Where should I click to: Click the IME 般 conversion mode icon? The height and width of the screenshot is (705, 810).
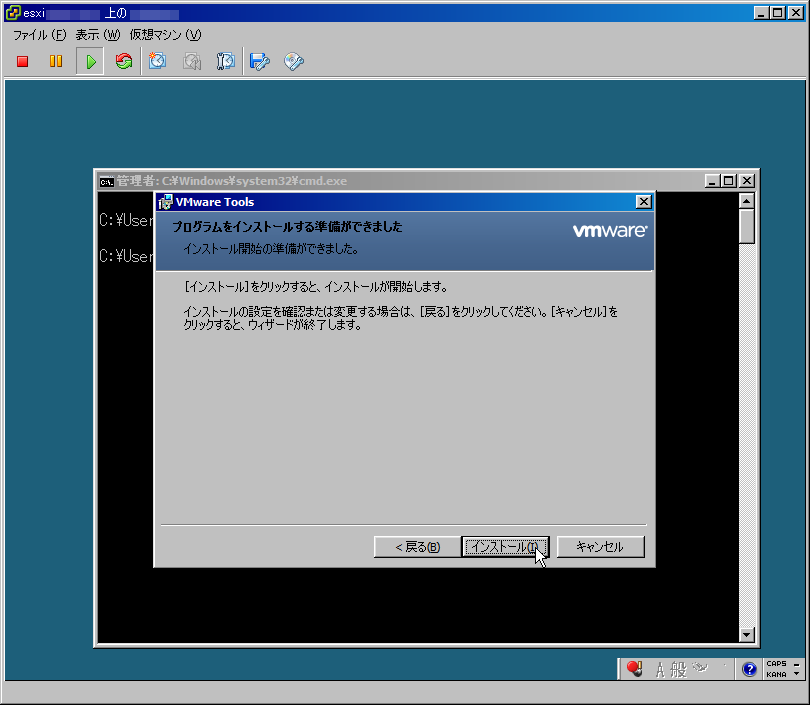[x=678, y=670]
